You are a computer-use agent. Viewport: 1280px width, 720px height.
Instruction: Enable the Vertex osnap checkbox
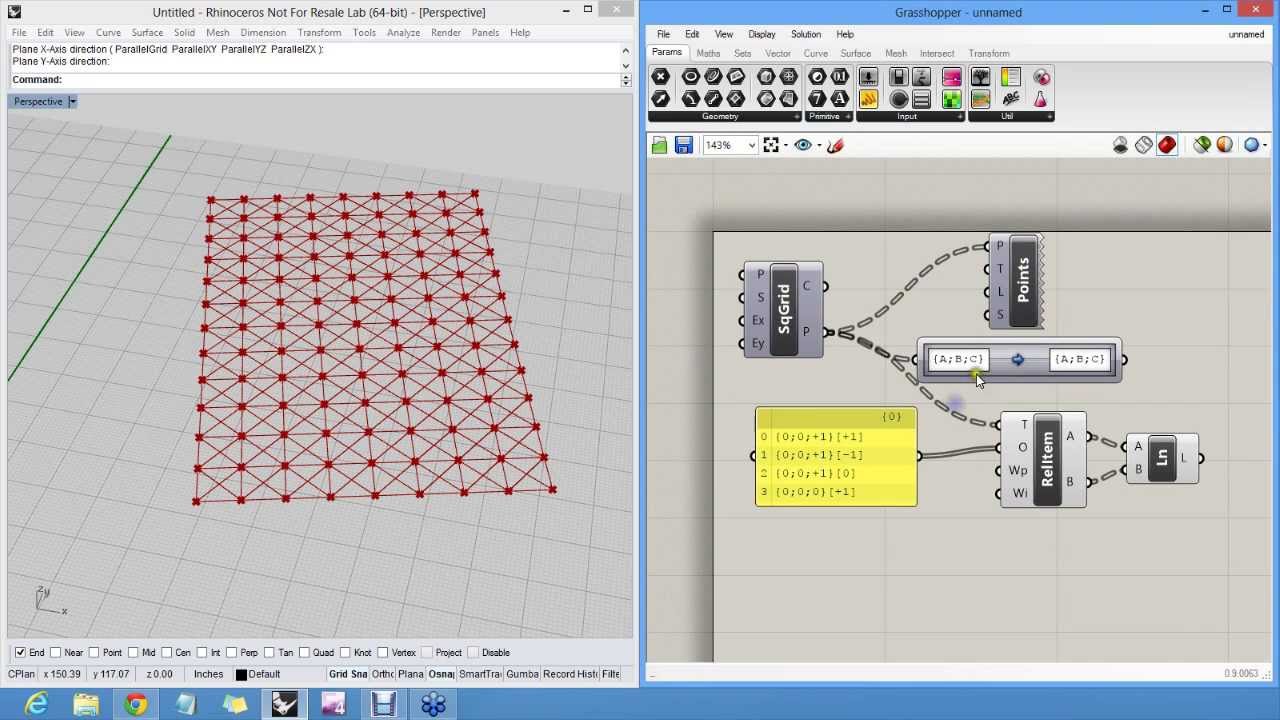coord(384,653)
